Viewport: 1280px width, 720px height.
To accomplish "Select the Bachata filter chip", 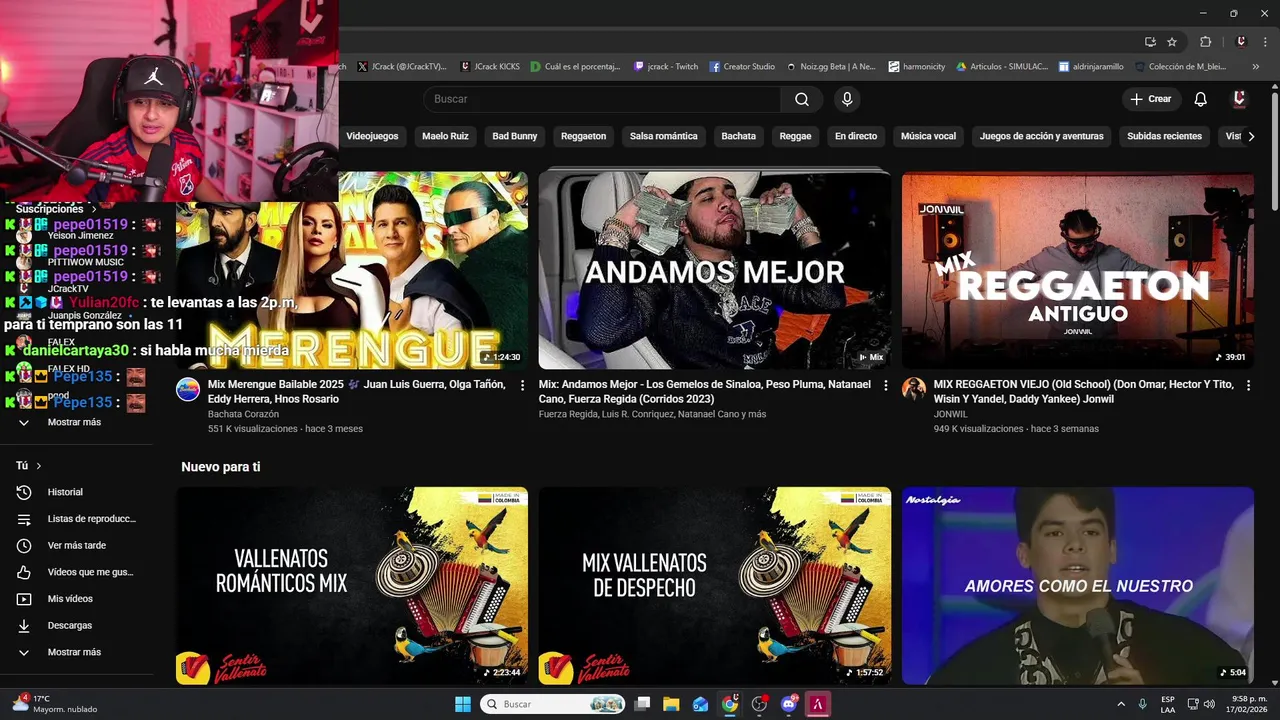I will coord(739,136).
